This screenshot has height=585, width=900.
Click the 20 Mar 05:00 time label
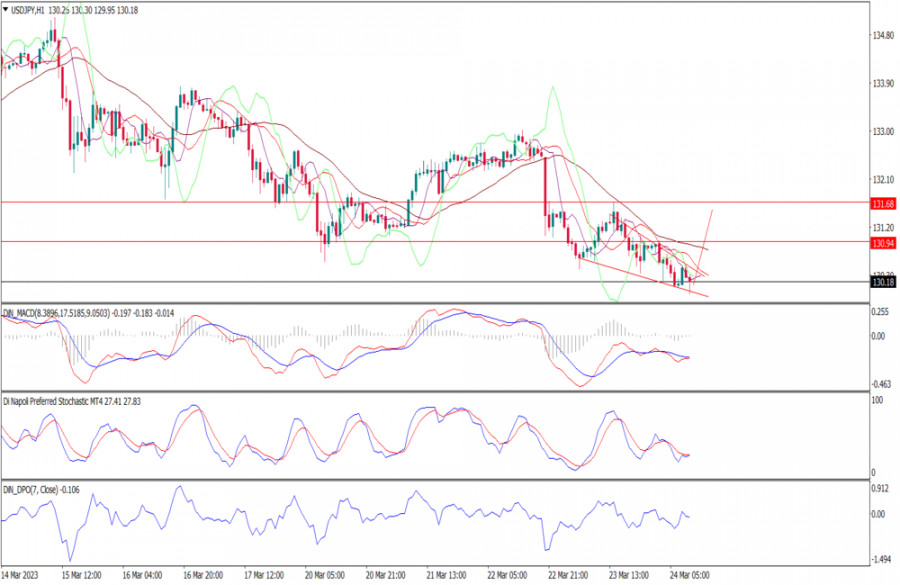[x=325, y=575]
